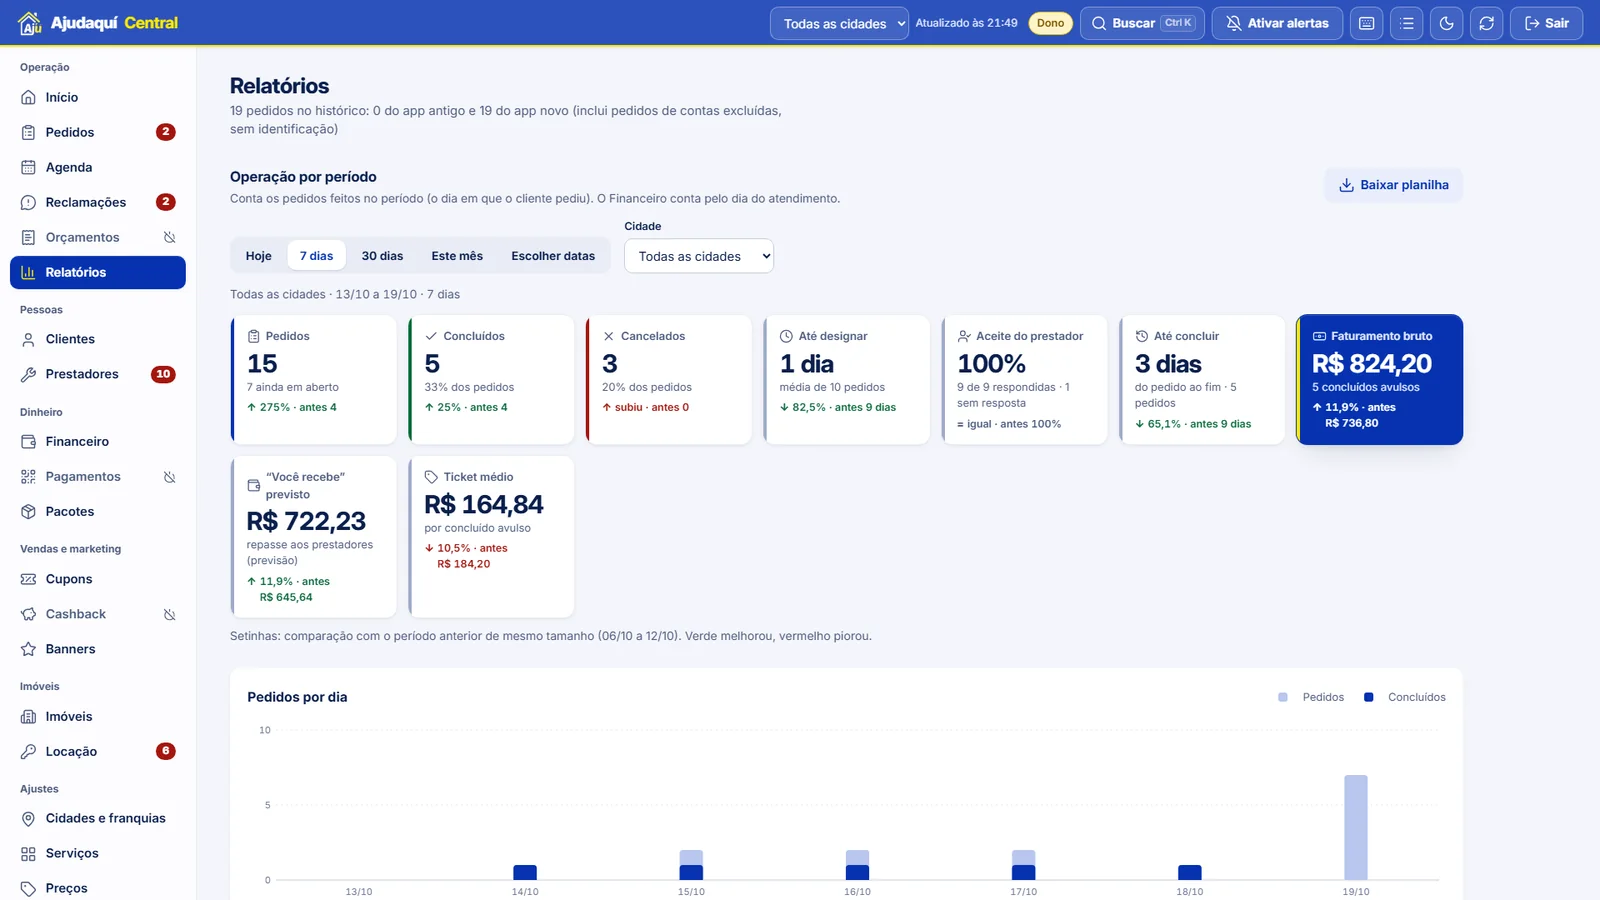Click the Ajudaquí Central house logo
Image resolution: width=1600 pixels, height=900 pixels.
pos(30,23)
